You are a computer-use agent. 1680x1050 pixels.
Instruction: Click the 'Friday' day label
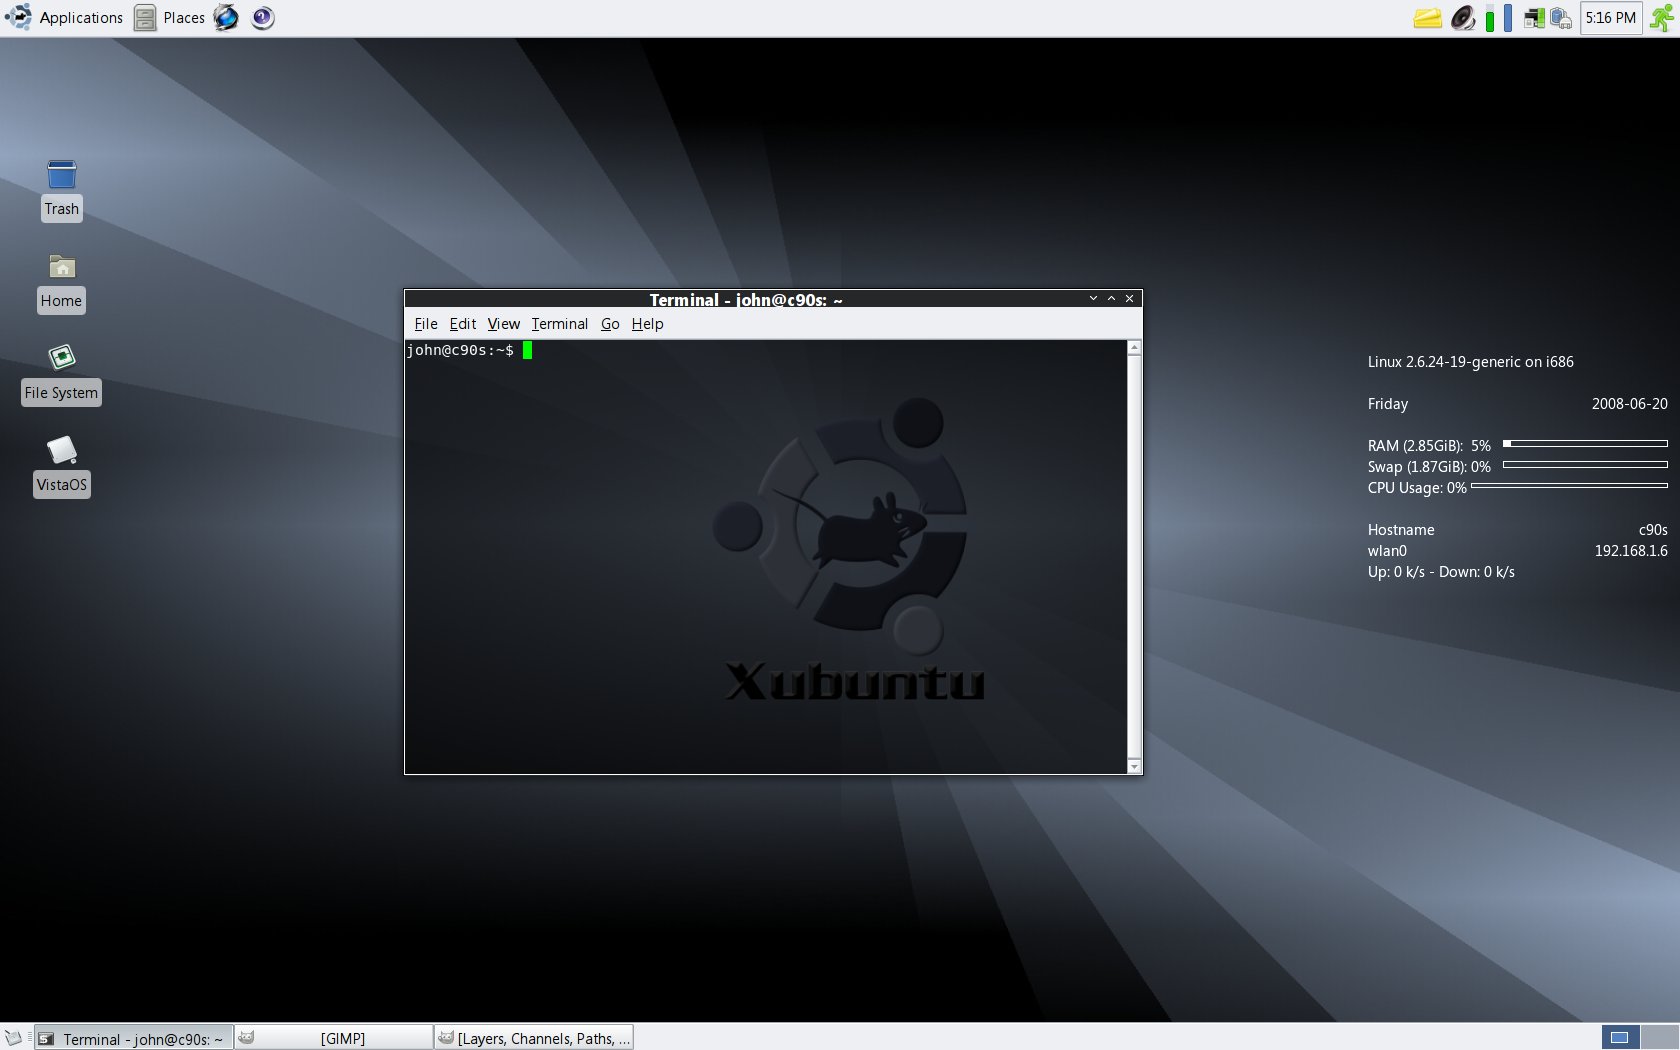click(x=1388, y=404)
